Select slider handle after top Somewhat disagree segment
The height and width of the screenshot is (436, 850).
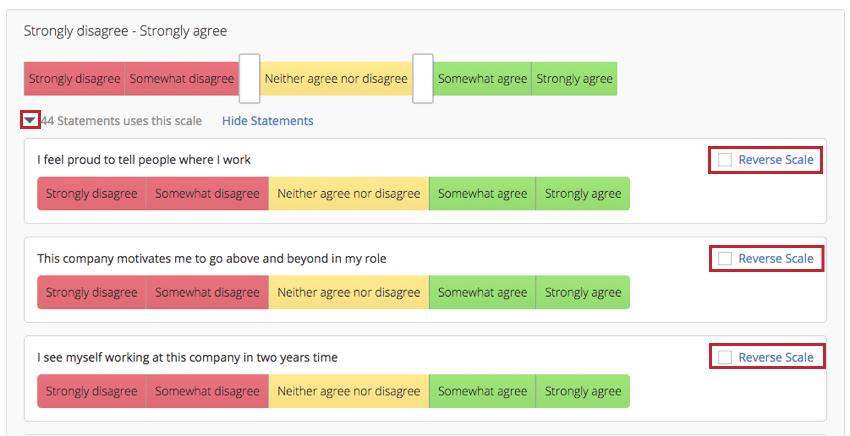(250, 79)
